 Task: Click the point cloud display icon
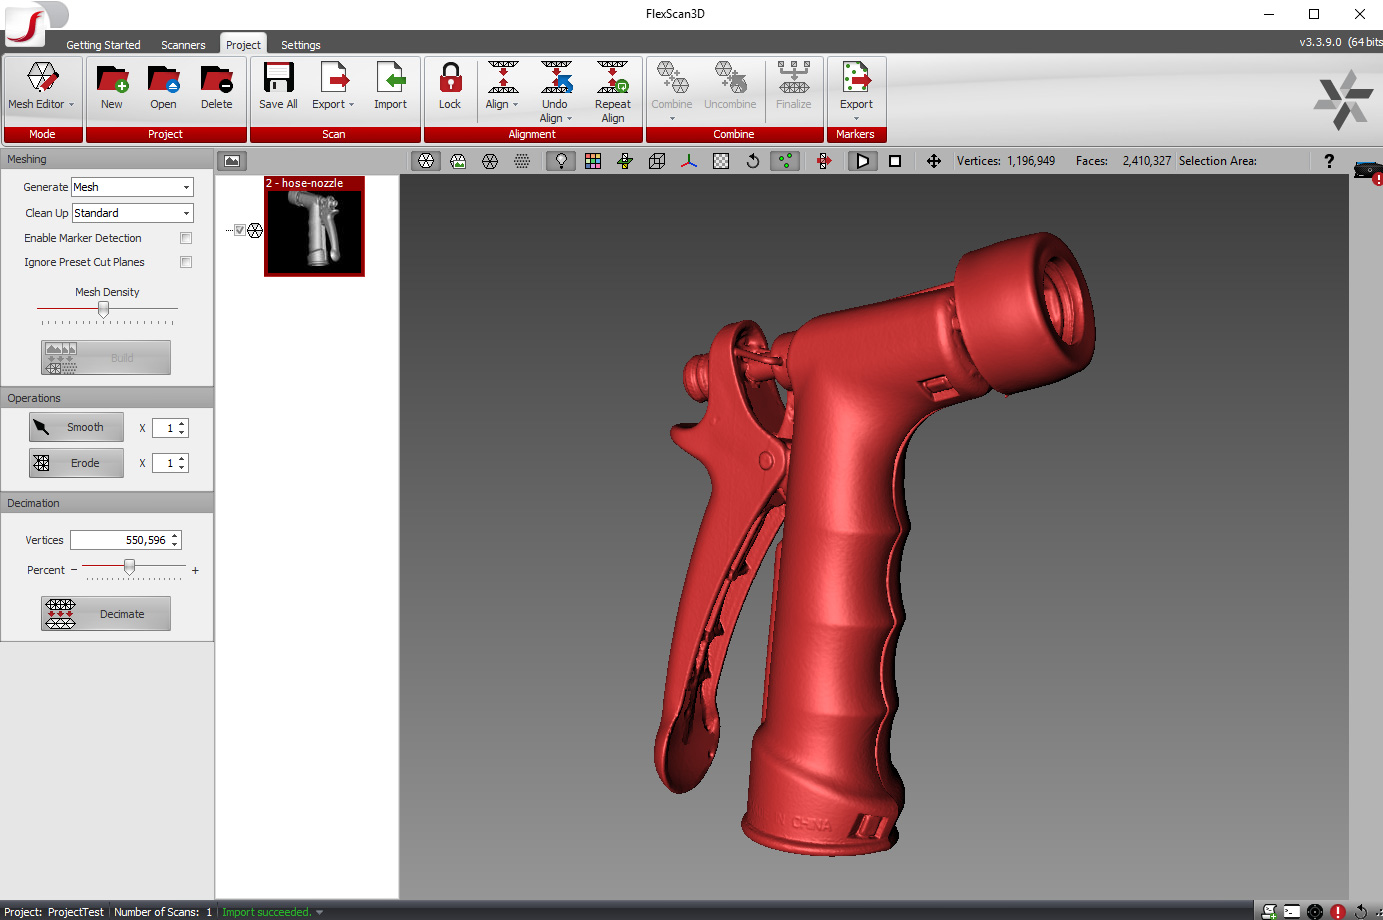521,160
